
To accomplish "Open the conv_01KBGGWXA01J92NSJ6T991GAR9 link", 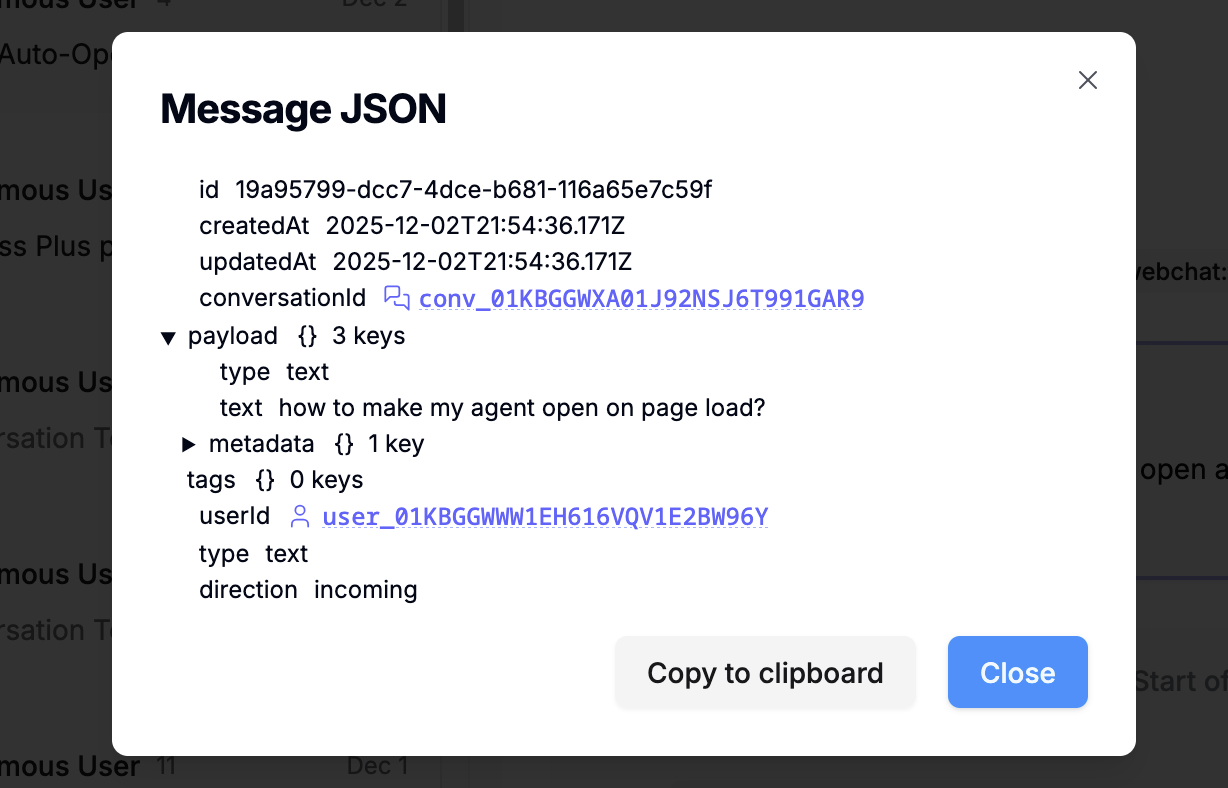I will pyautogui.click(x=642, y=298).
